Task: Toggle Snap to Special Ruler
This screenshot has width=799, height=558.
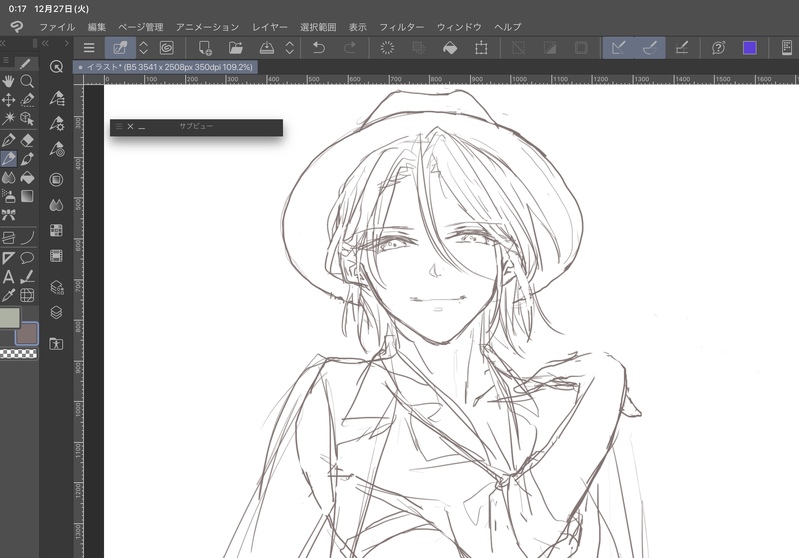Action: (650, 48)
